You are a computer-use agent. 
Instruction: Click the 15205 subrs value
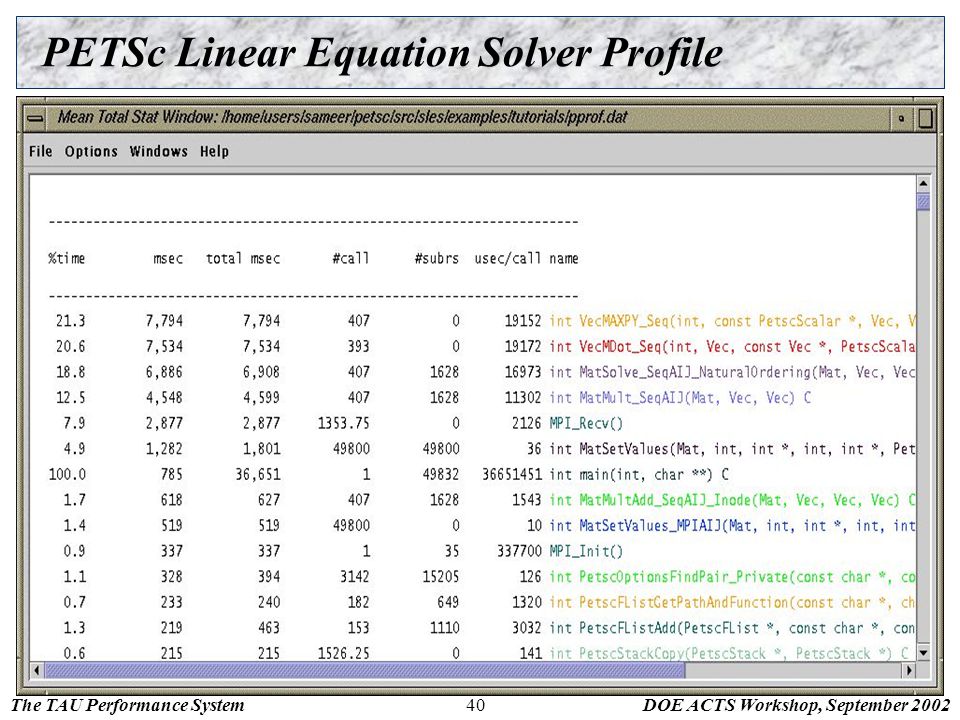[x=441, y=577]
